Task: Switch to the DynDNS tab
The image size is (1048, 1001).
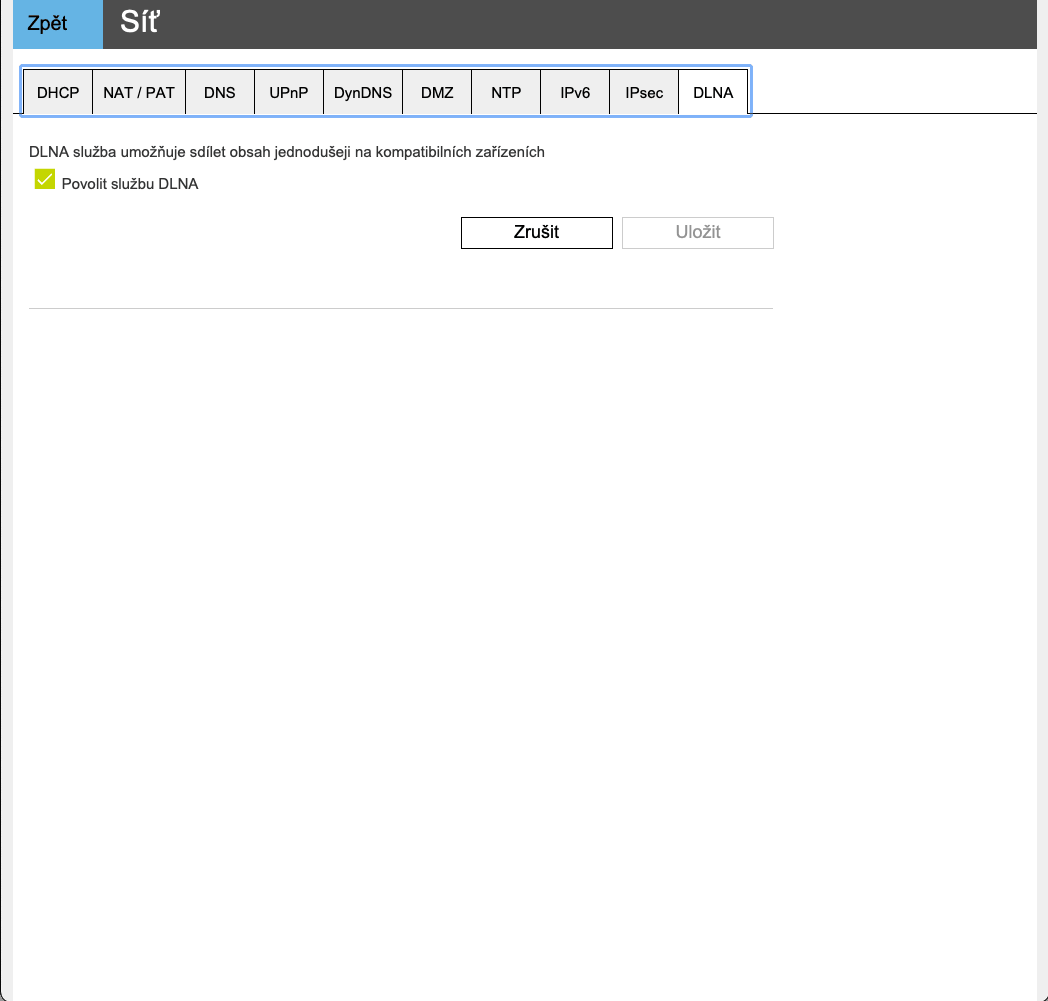Action: point(363,92)
